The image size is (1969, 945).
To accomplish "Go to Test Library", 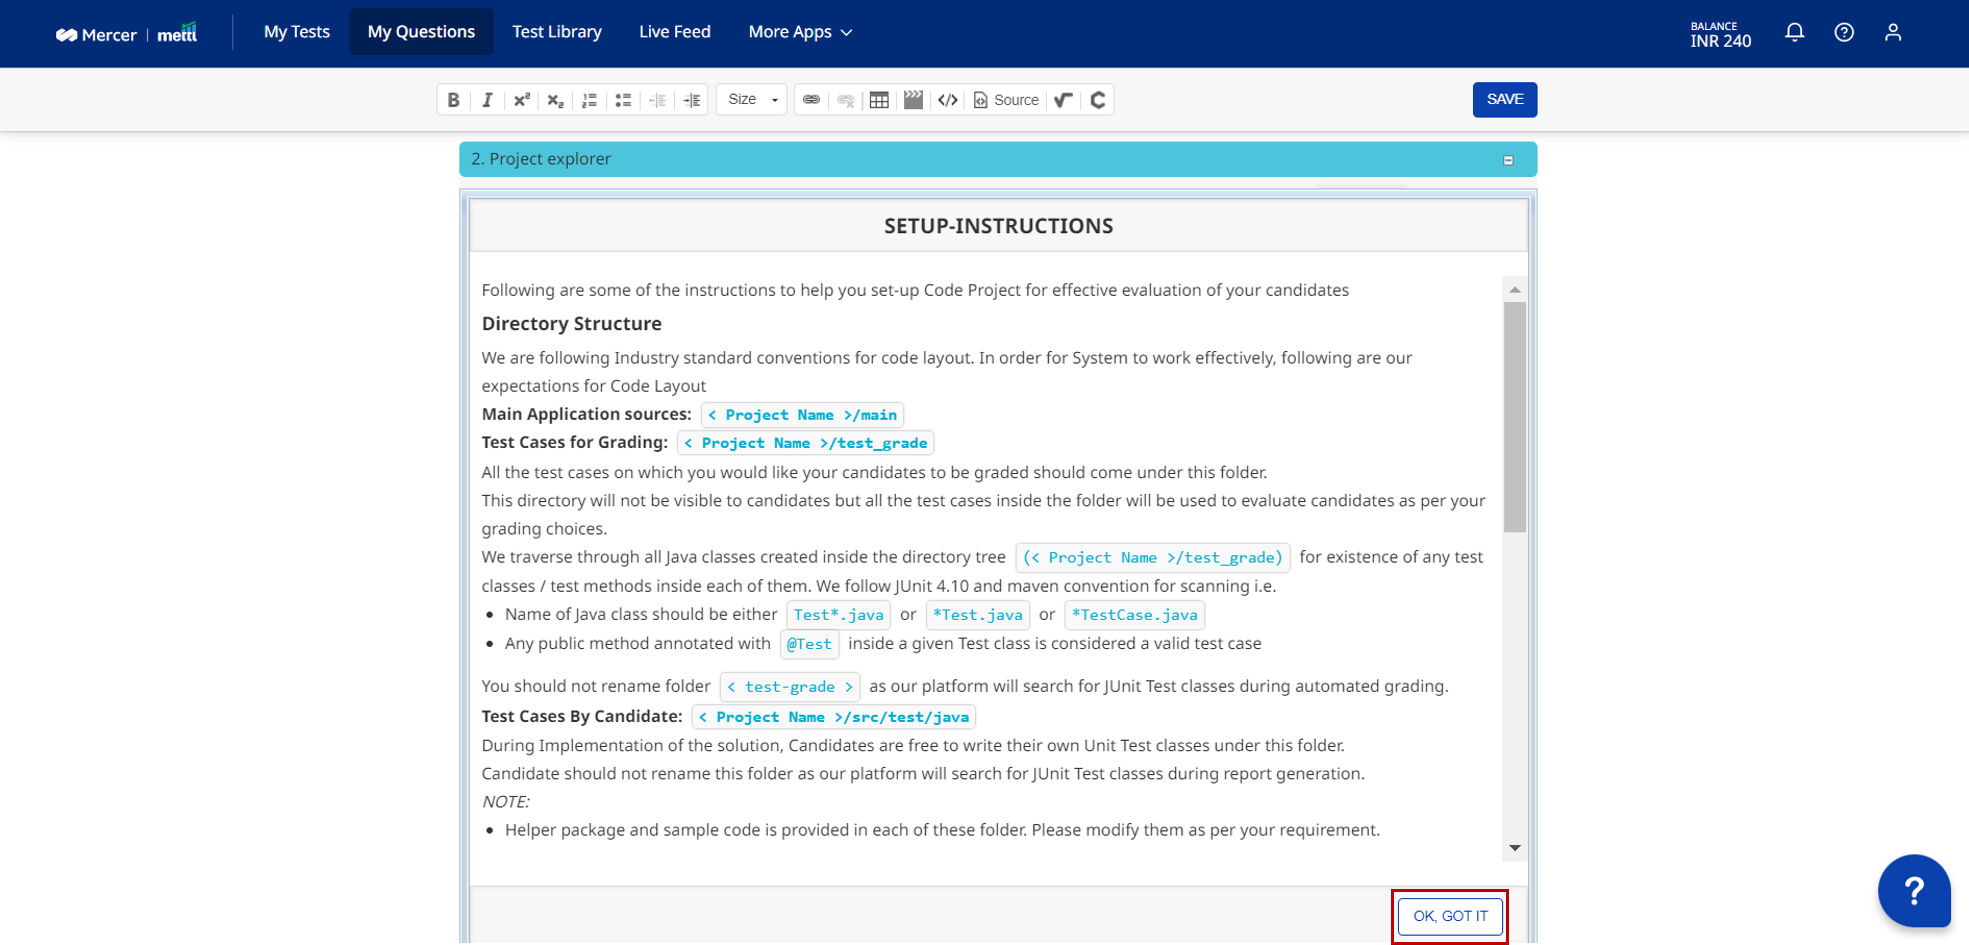I will tap(557, 32).
